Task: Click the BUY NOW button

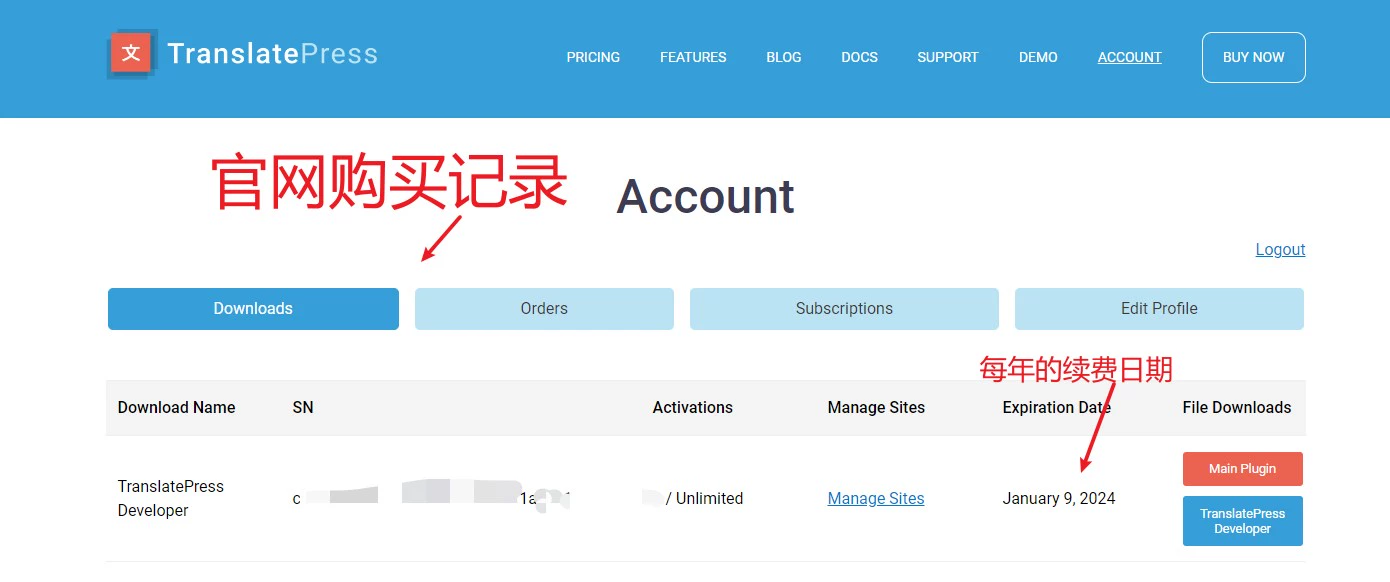Action: point(1254,57)
